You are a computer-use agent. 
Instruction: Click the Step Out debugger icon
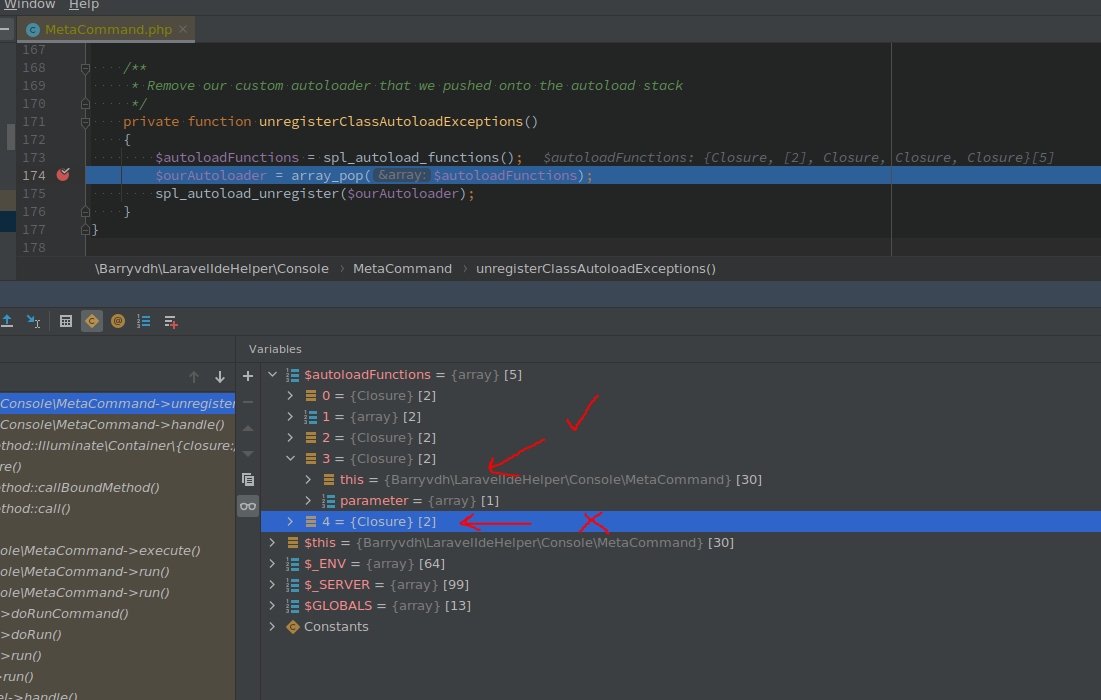[7, 321]
